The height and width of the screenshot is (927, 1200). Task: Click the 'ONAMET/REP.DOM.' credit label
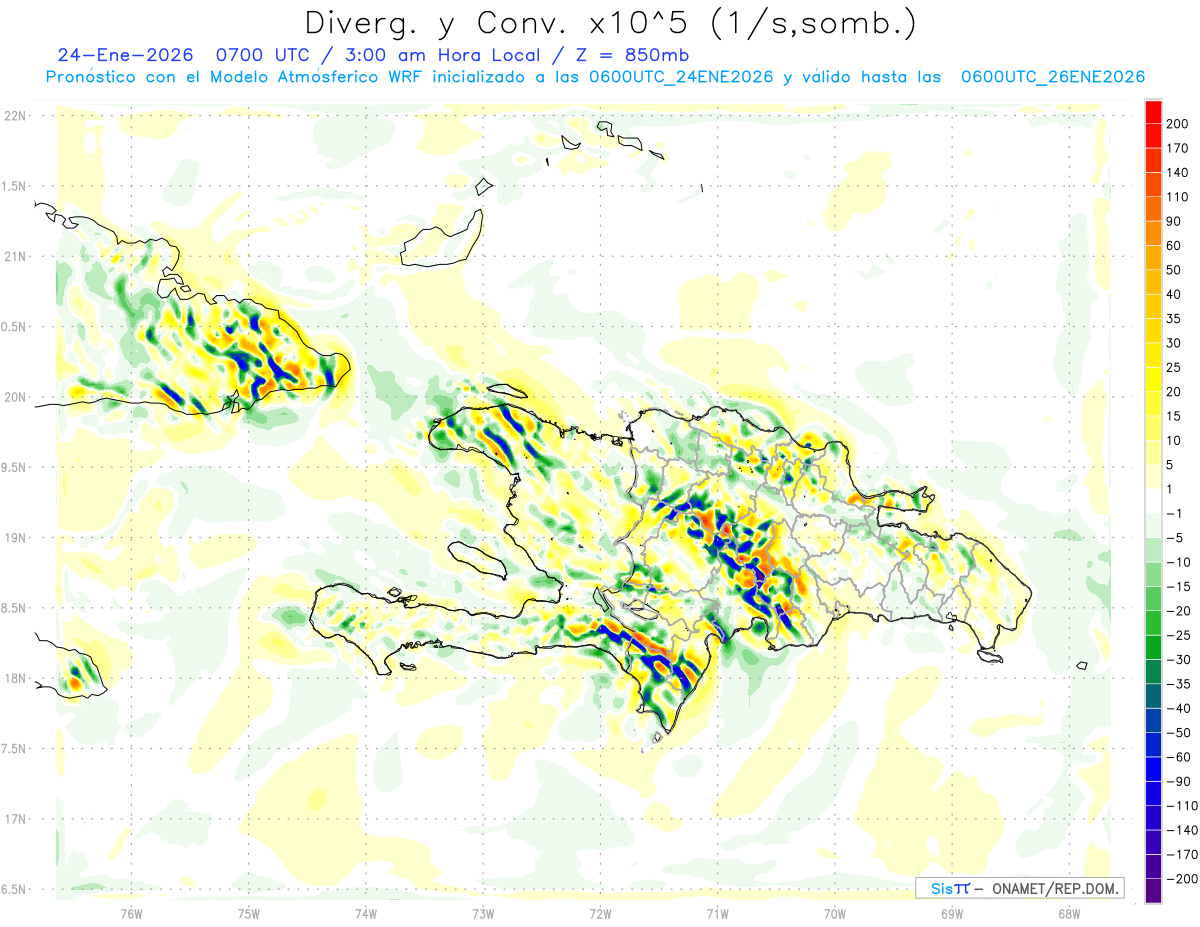point(1054,888)
